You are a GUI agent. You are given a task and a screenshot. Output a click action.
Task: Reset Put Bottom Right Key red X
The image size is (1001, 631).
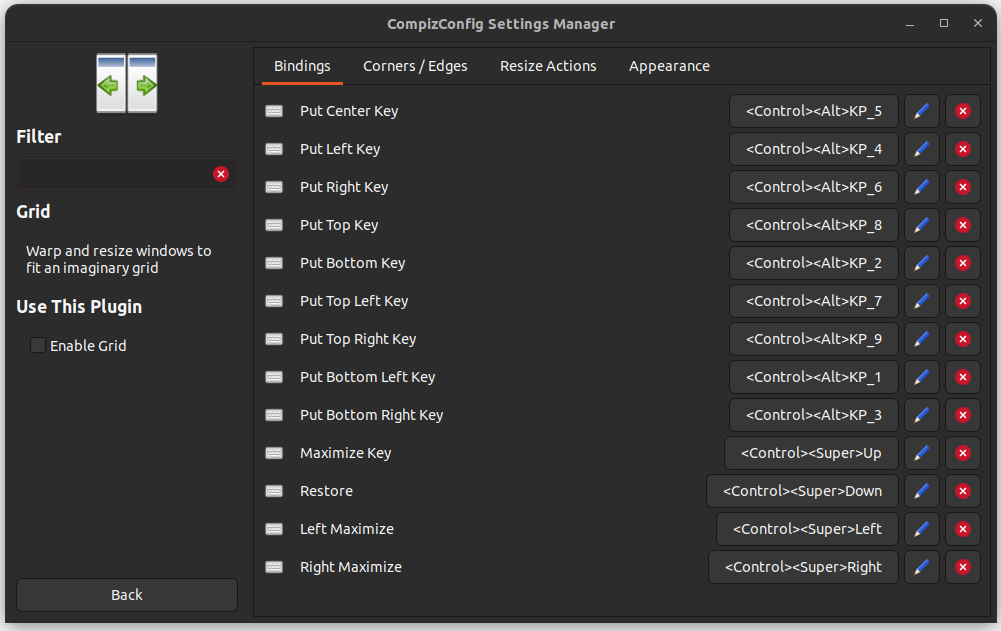coord(963,415)
